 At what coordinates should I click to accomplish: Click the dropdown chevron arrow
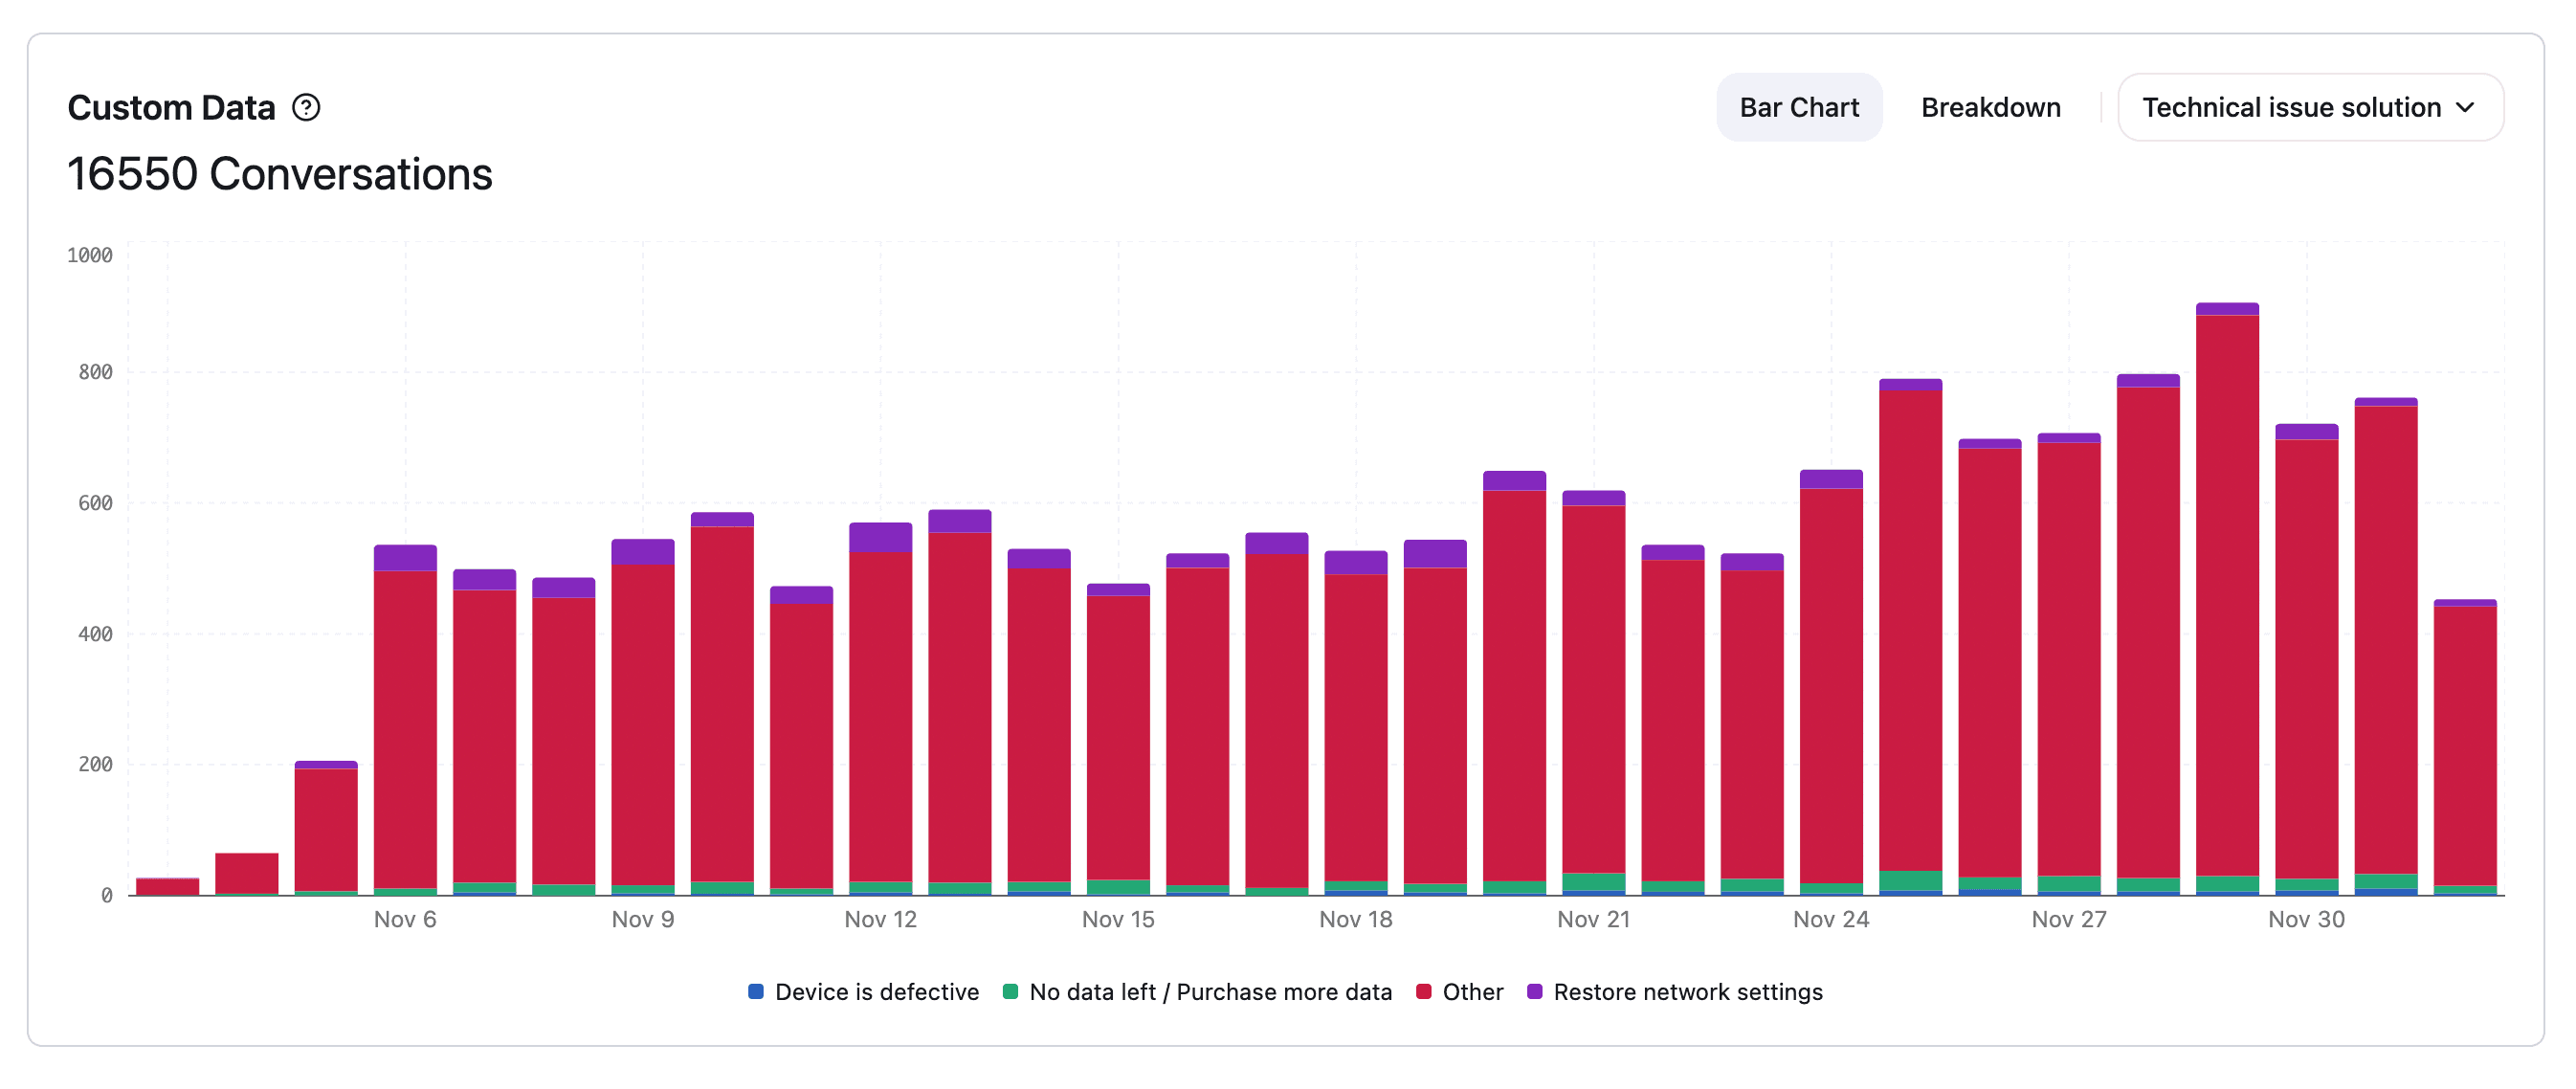(x=2465, y=107)
